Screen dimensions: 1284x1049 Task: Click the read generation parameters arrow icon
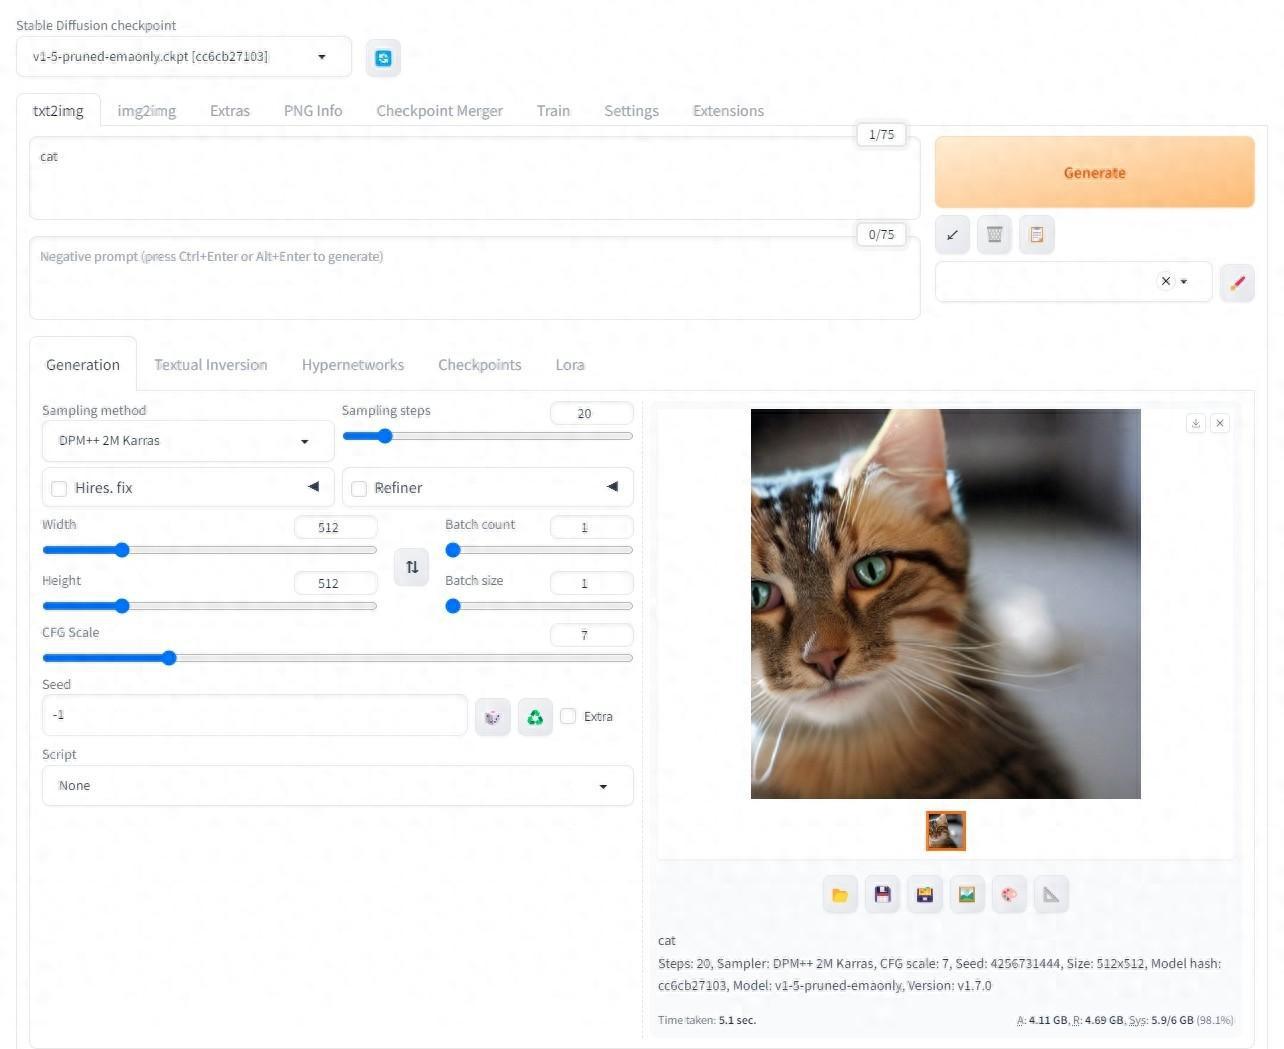(x=952, y=235)
